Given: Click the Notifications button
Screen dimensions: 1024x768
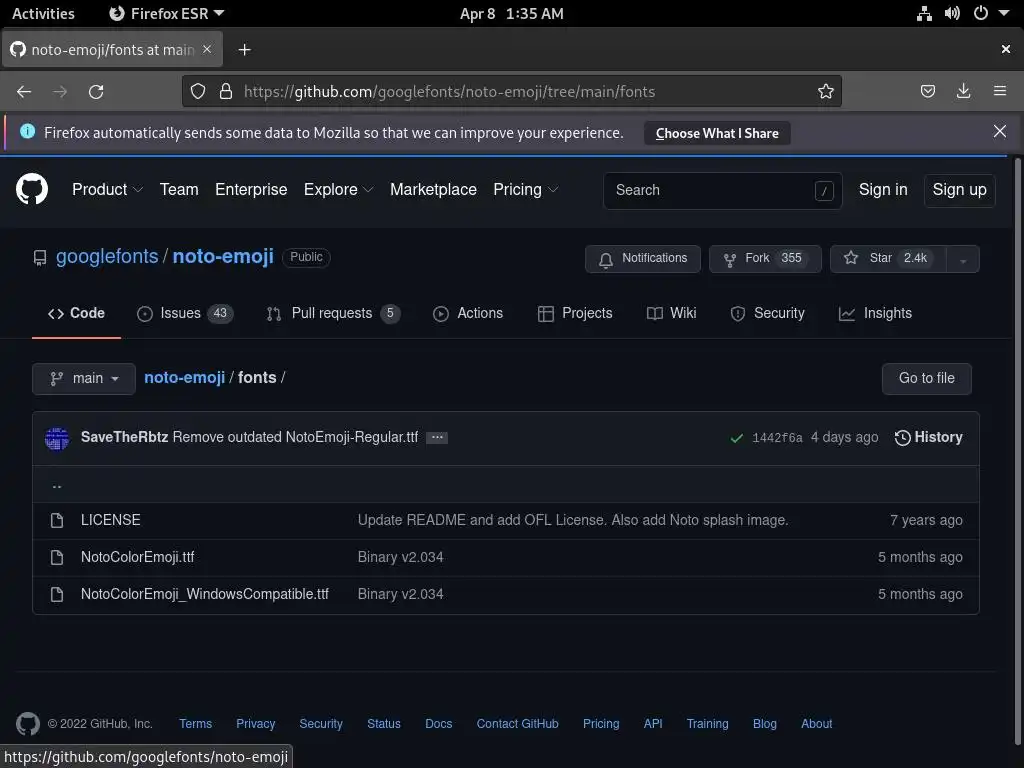Looking at the screenshot, I should [643, 259].
